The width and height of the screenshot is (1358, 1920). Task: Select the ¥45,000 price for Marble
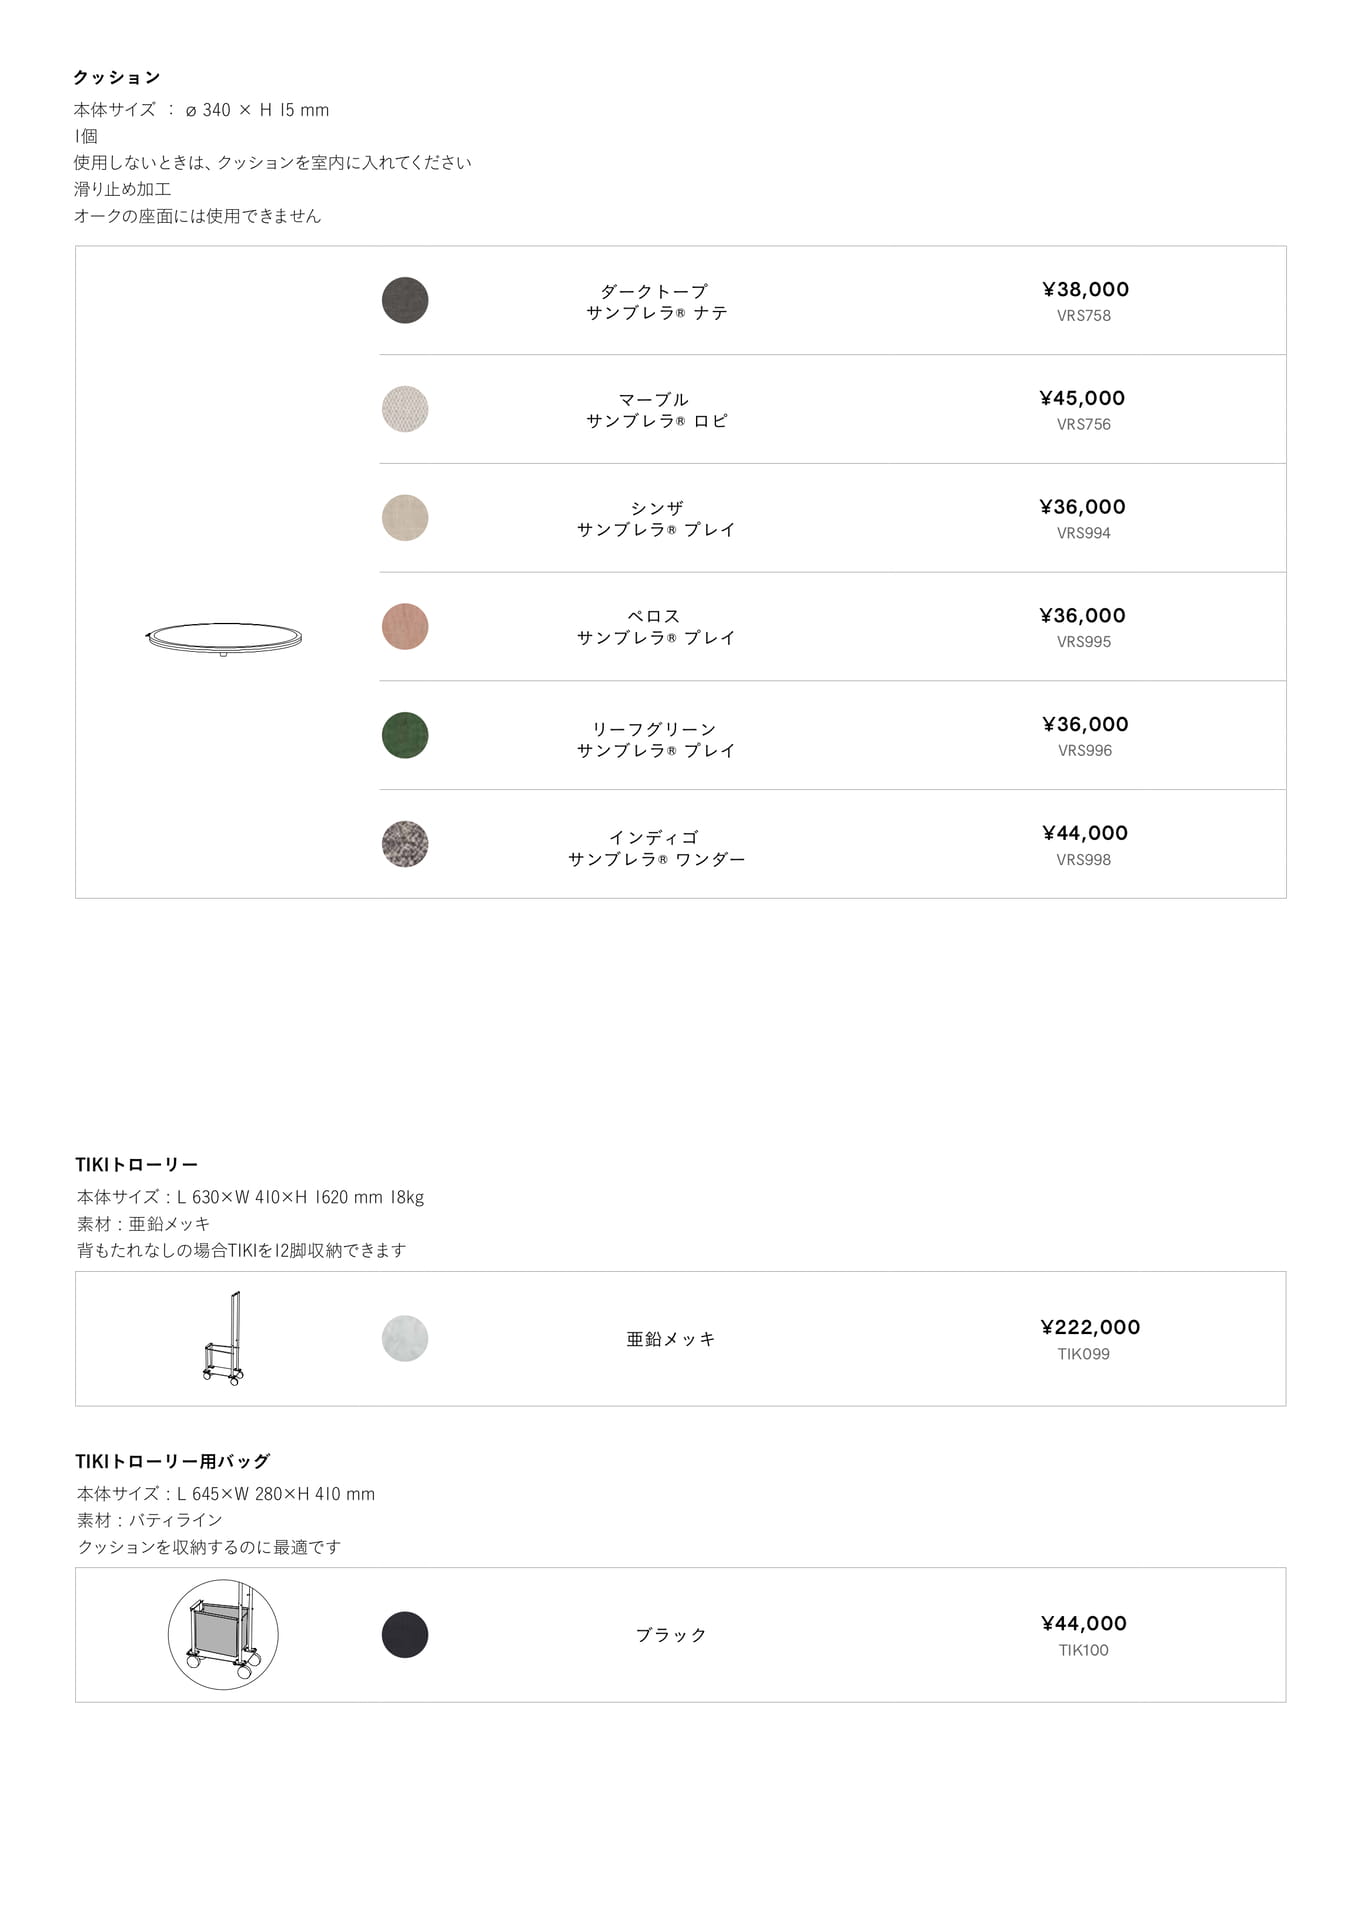pos(1082,398)
